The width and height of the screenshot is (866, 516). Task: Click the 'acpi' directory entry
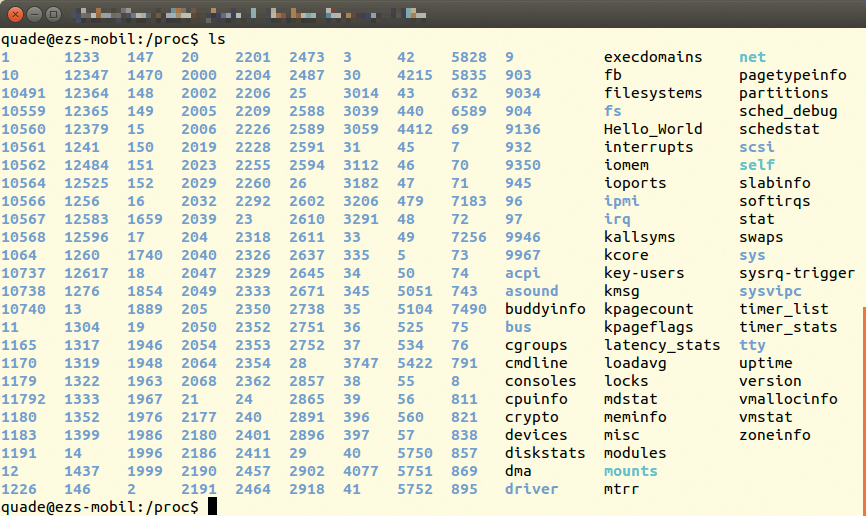(522, 273)
